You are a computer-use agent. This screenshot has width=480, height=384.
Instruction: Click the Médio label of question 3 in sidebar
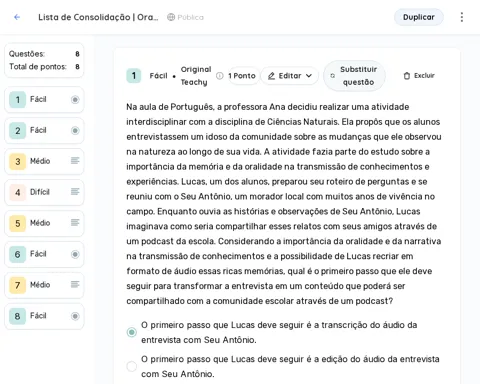40,161
